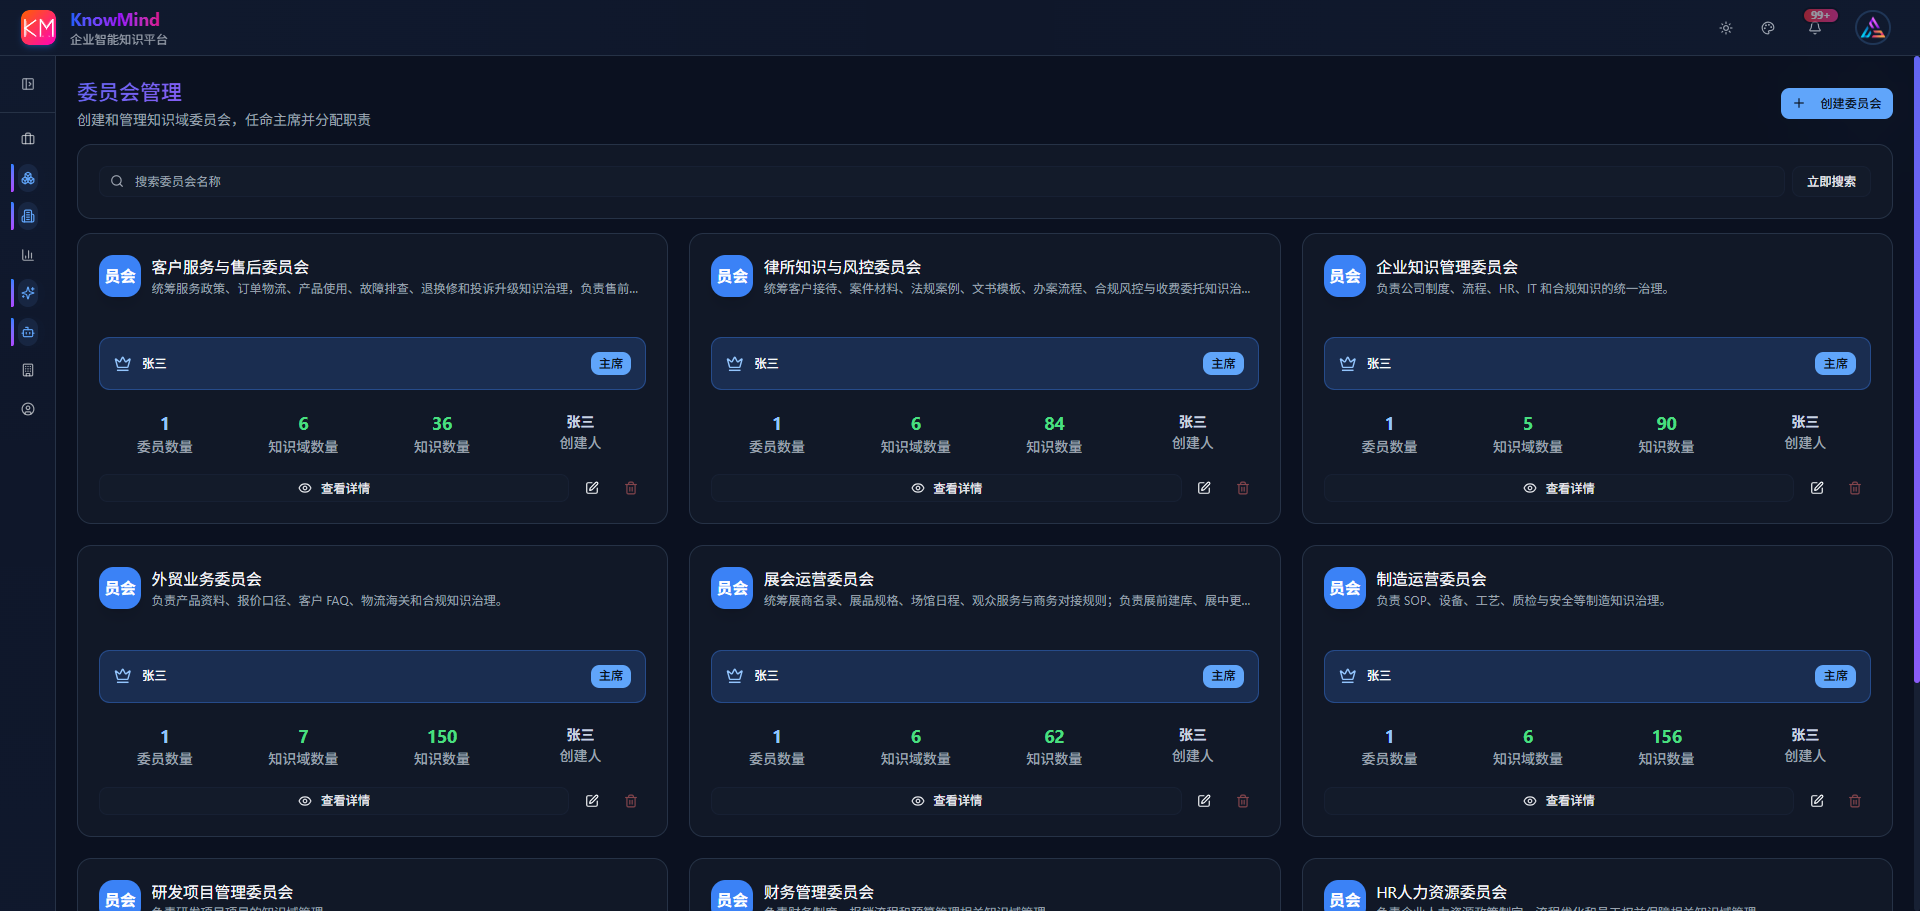The width and height of the screenshot is (1920, 911).
Task: Open the briefcase sidebar item
Action: pyautogui.click(x=28, y=139)
